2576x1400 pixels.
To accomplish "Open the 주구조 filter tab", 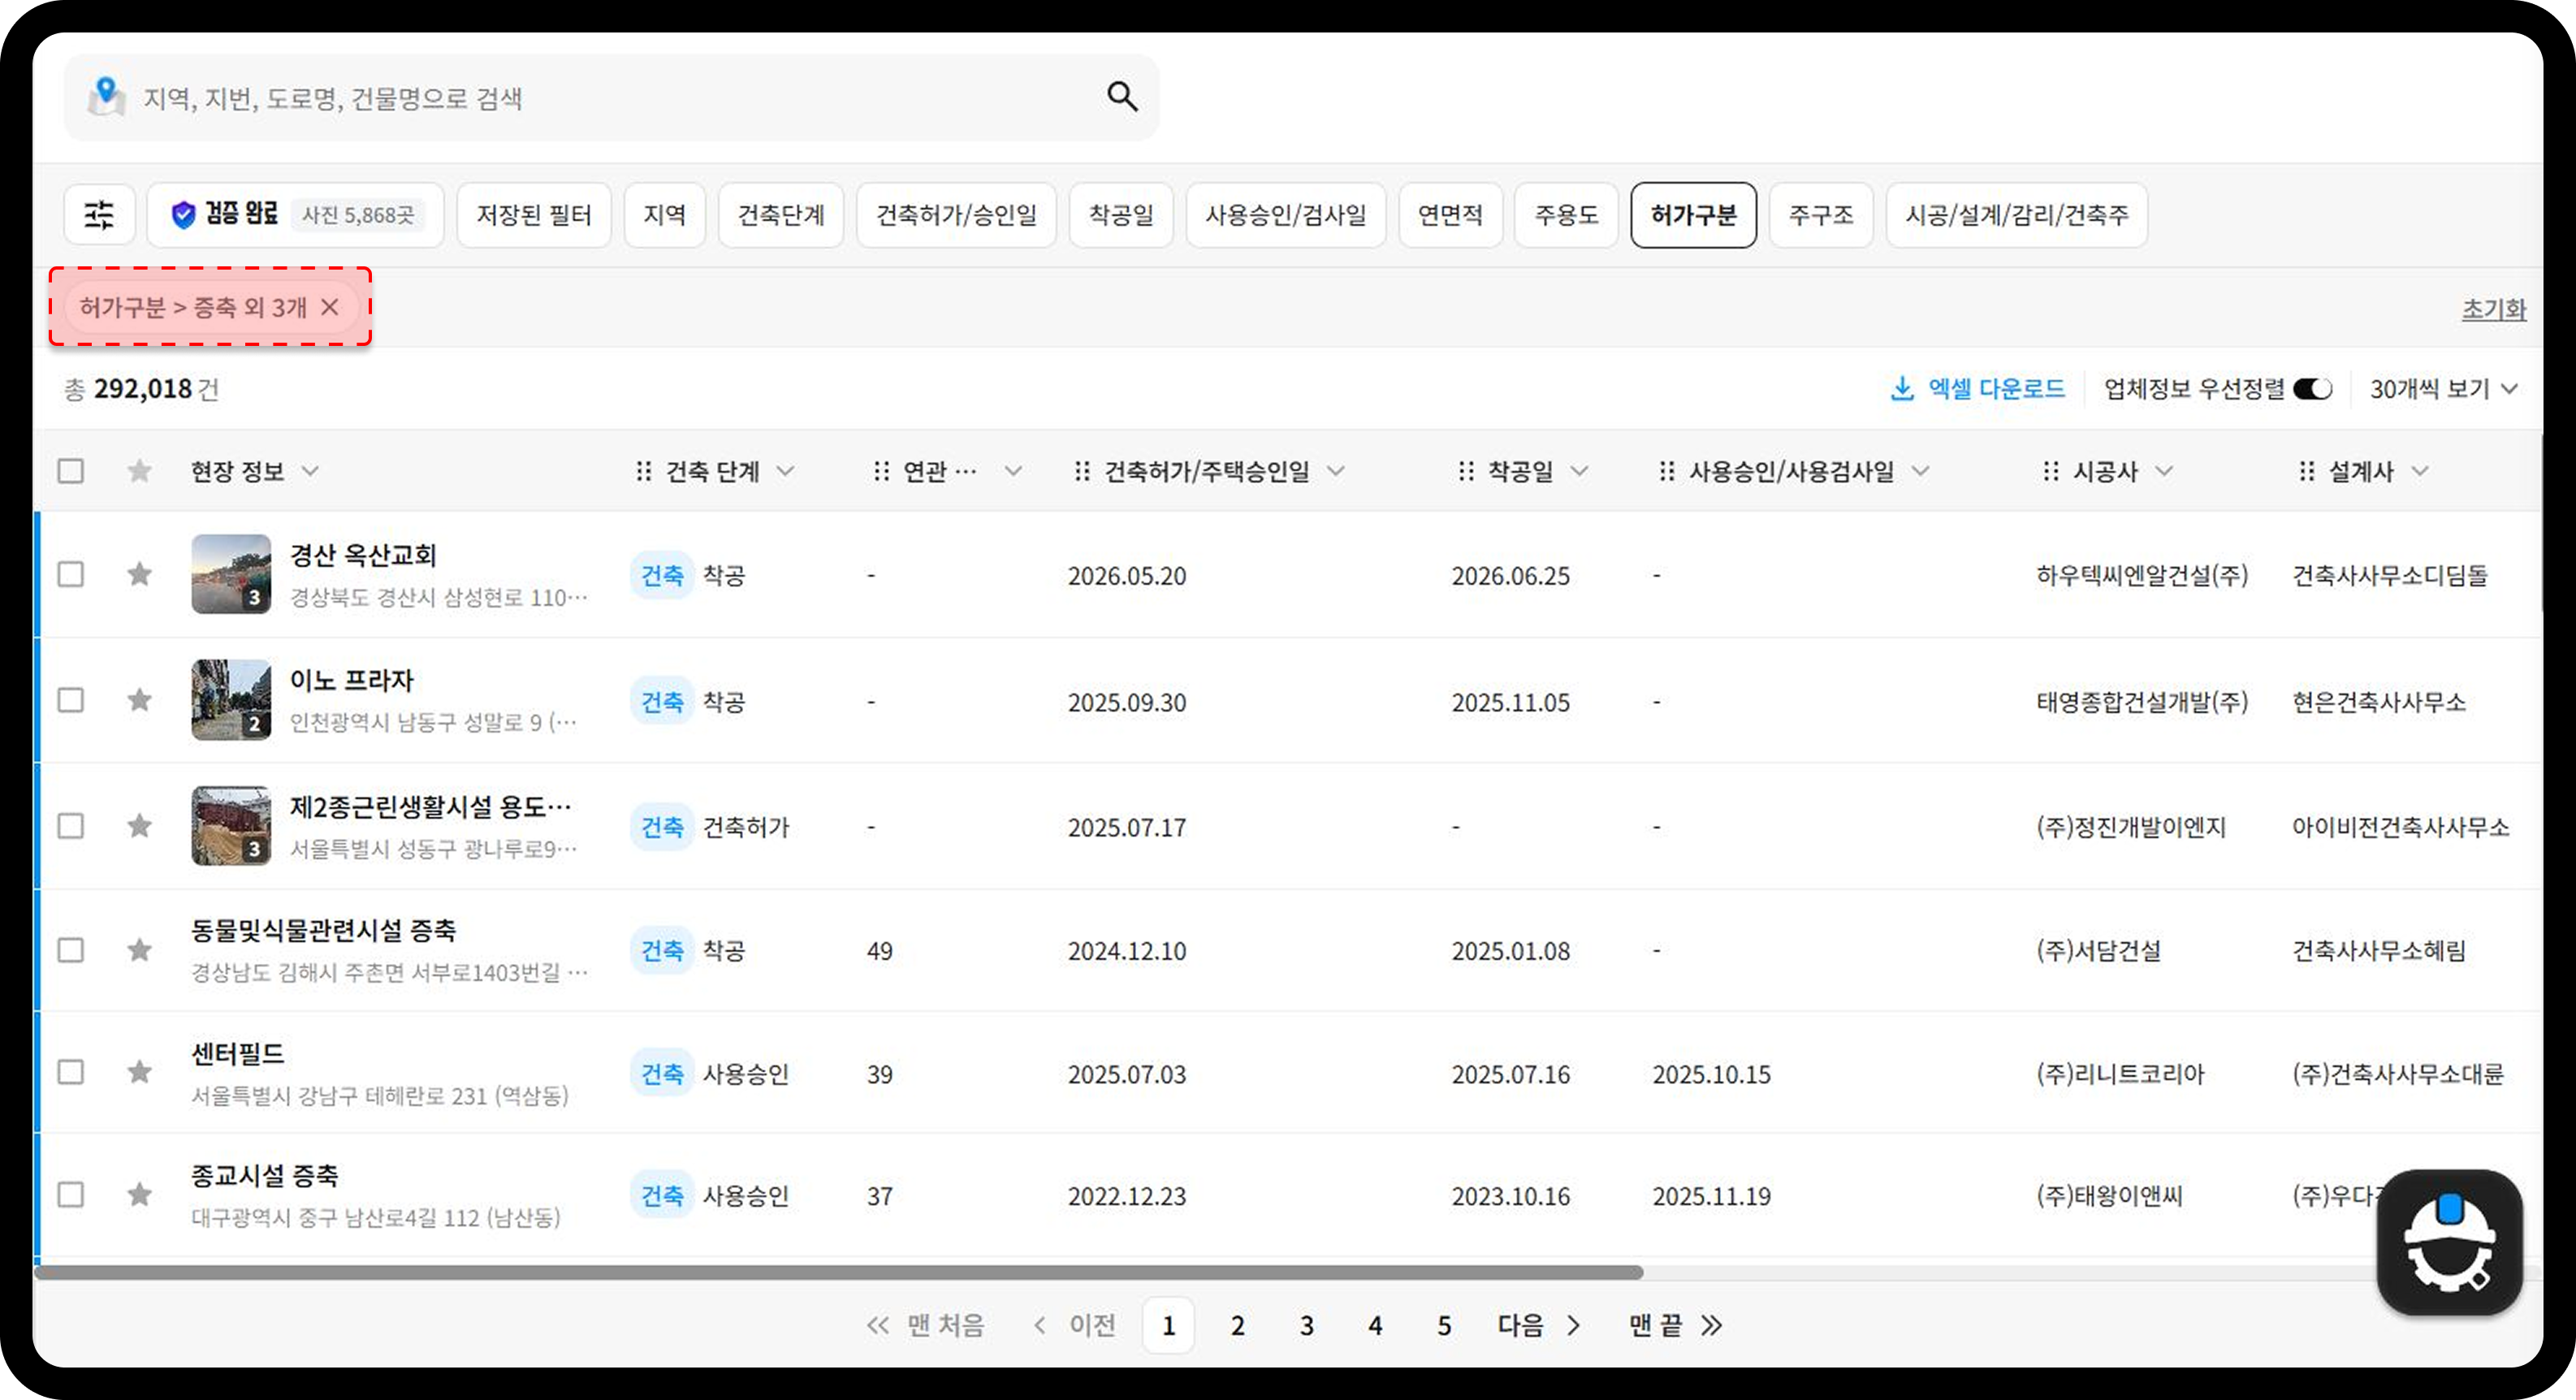I will [1821, 214].
